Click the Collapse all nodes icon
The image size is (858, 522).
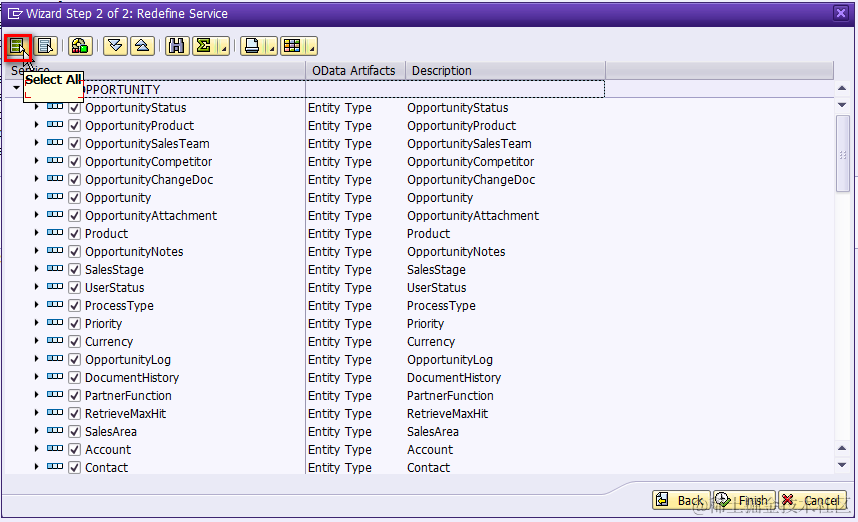click(142, 47)
